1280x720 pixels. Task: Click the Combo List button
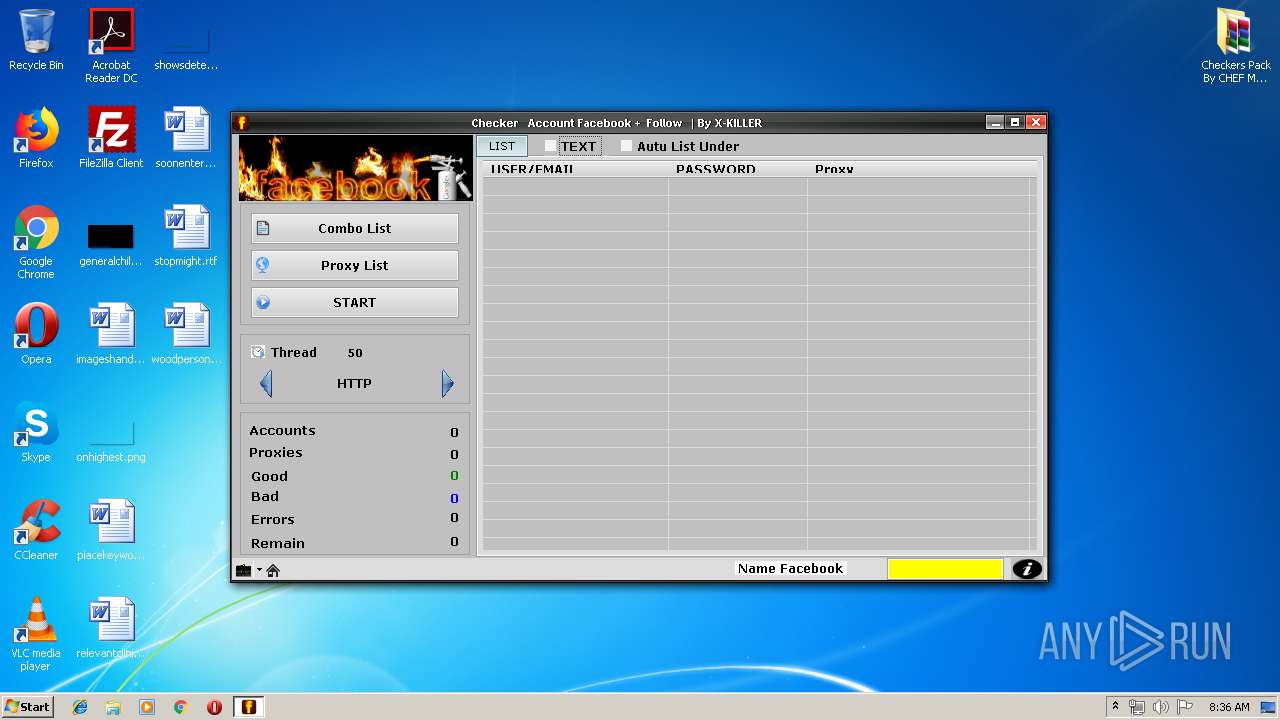[355, 228]
